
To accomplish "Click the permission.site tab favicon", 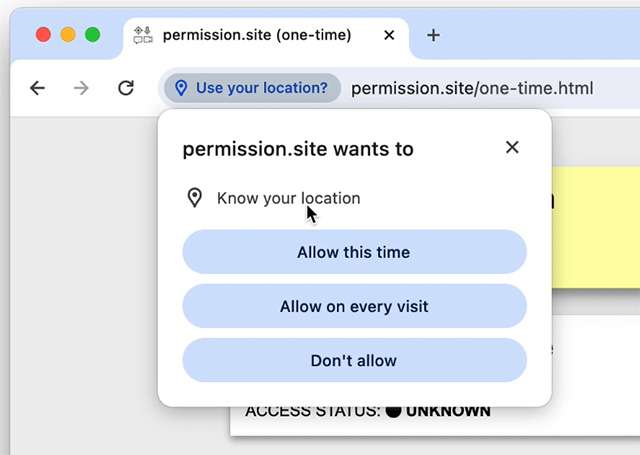I will tap(143, 35).
